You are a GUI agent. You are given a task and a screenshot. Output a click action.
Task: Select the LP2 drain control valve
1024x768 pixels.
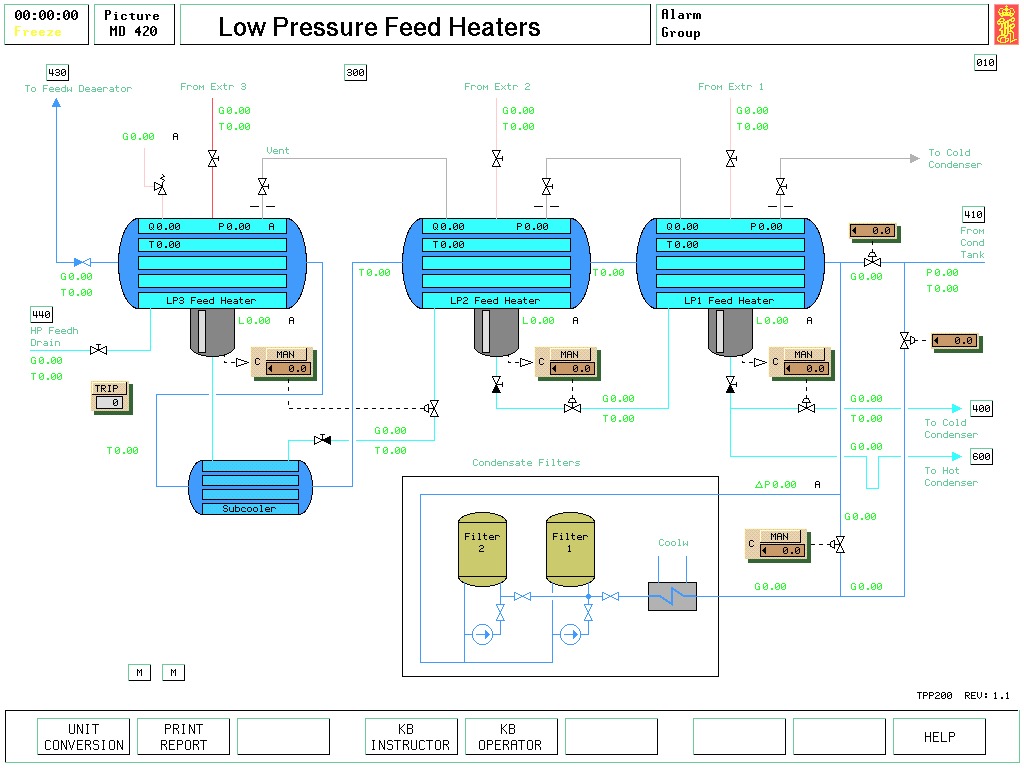pyautogui.click(x=573, y=405)
